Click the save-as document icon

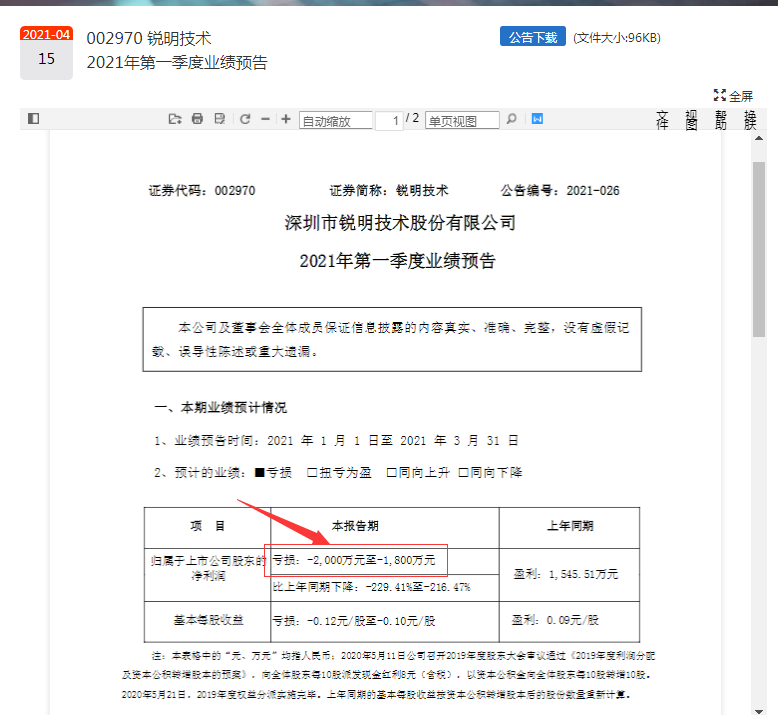click(219, 119)
